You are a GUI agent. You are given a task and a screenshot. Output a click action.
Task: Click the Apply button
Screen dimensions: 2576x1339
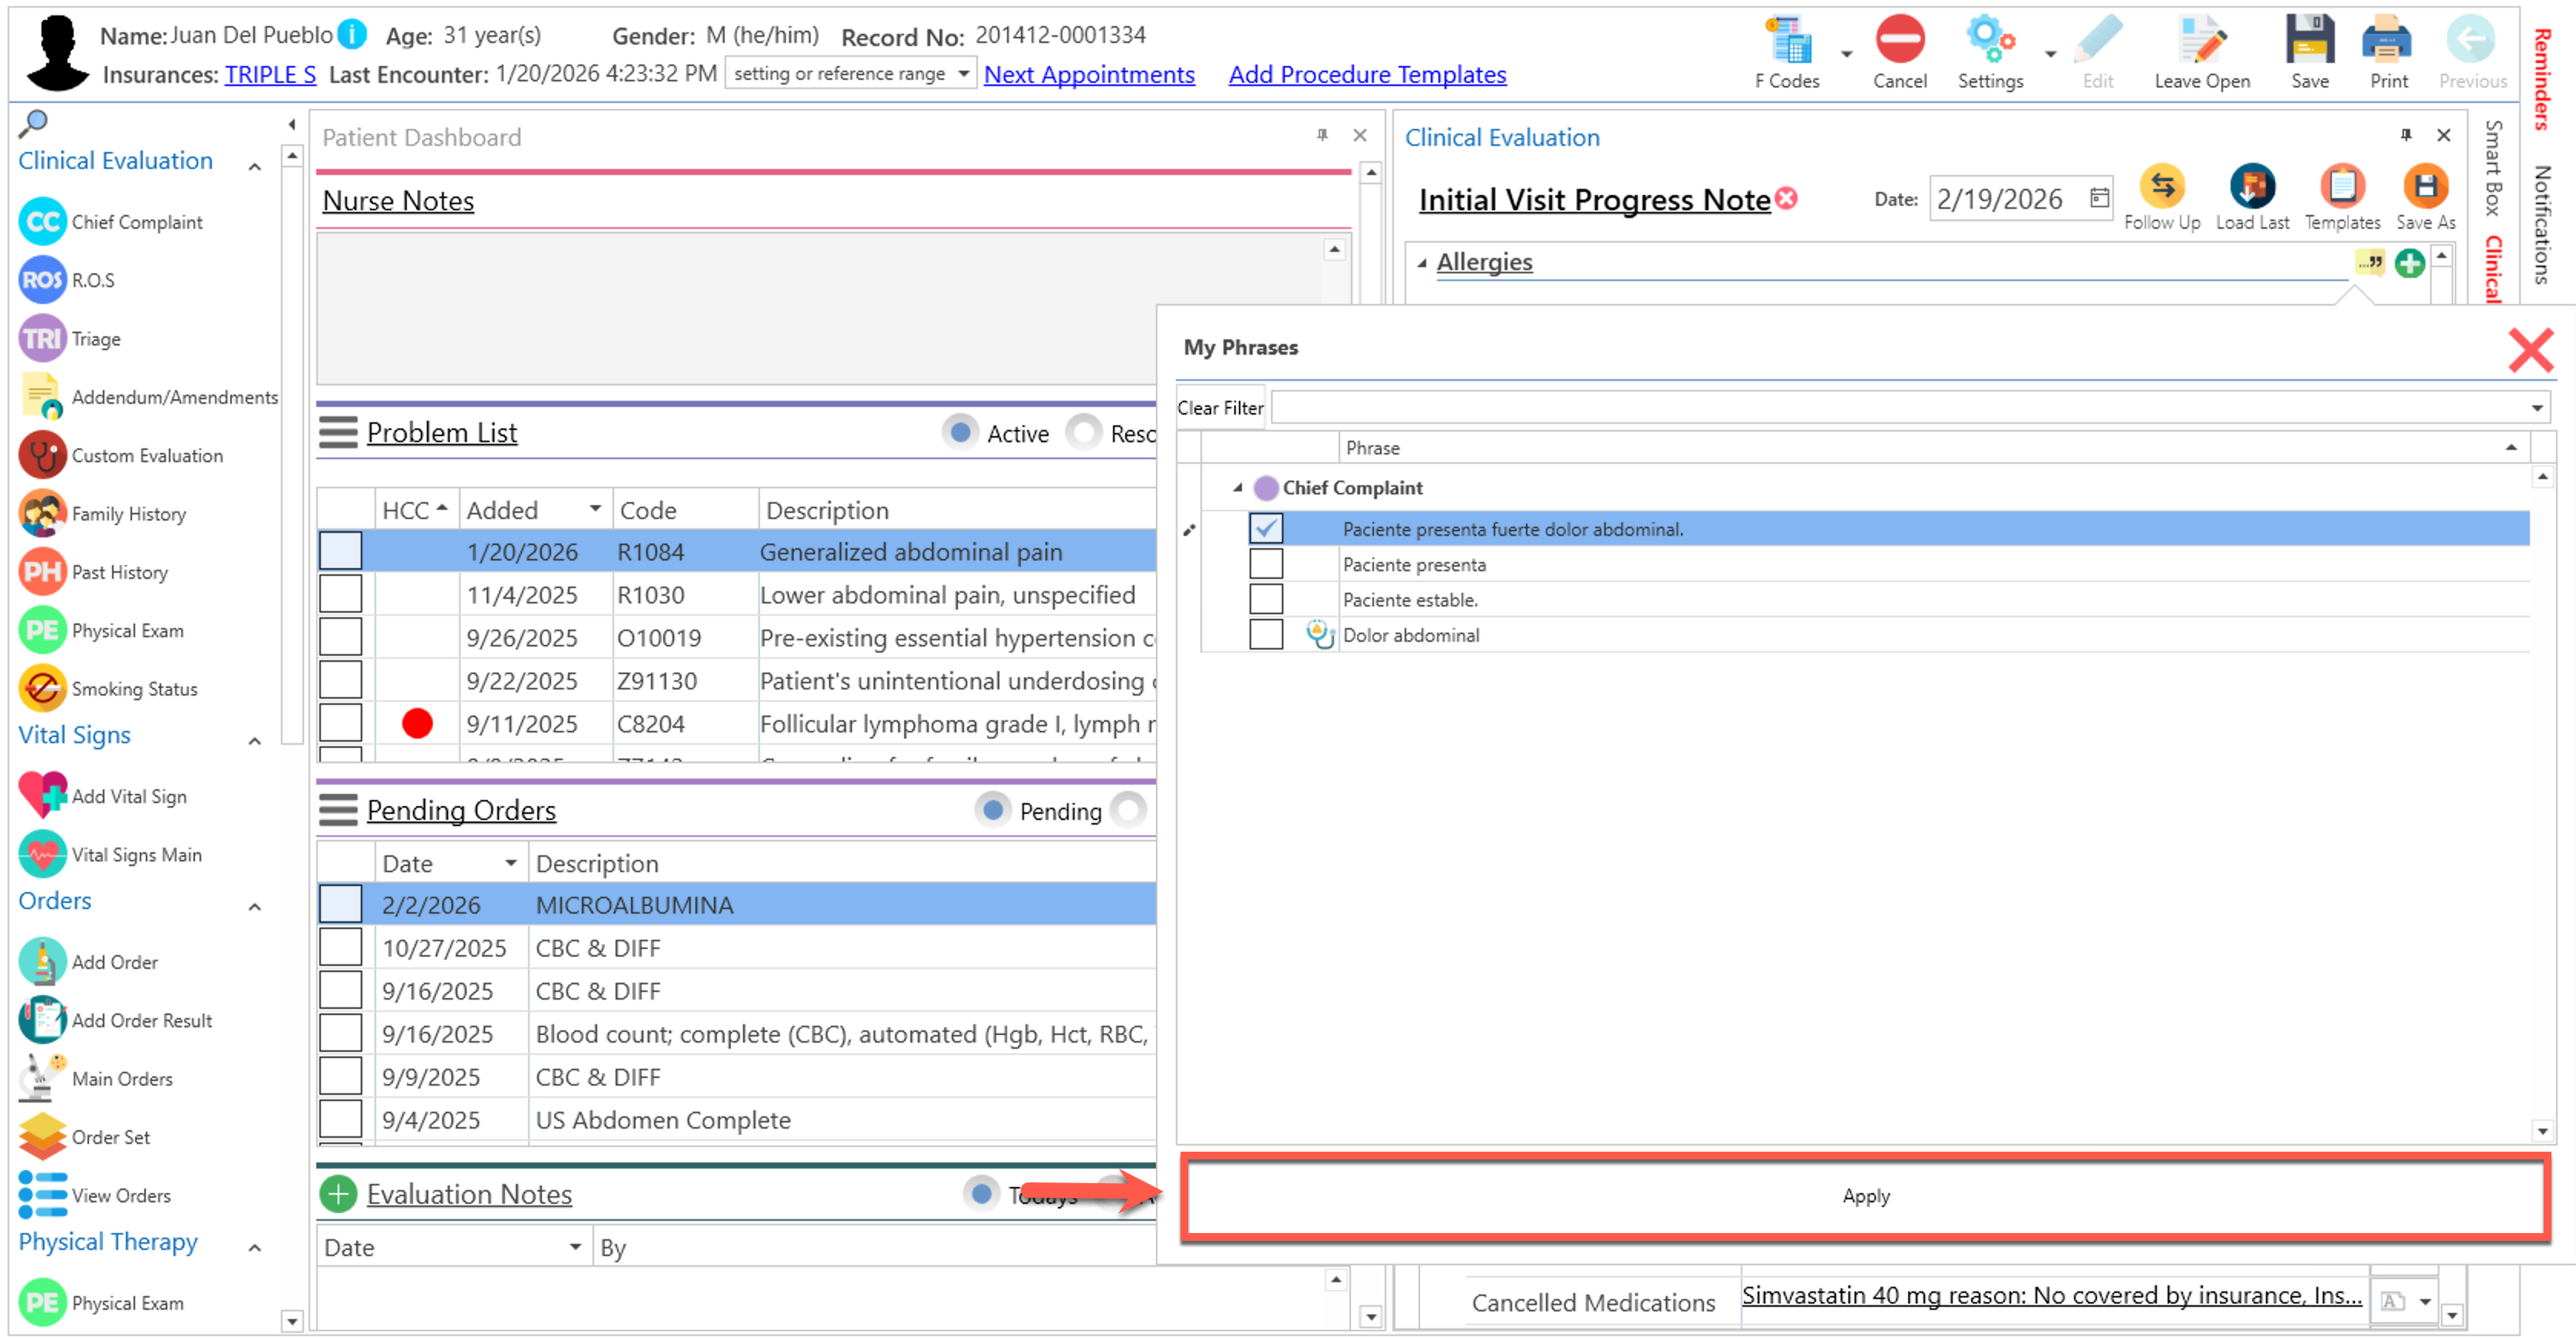click(1865, 1196)
